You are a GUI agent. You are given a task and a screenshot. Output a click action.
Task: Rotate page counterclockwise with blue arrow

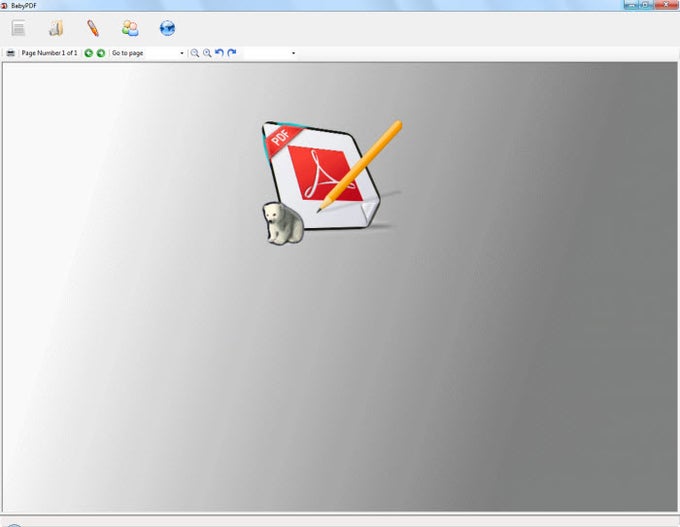click(x=219, y=52)
